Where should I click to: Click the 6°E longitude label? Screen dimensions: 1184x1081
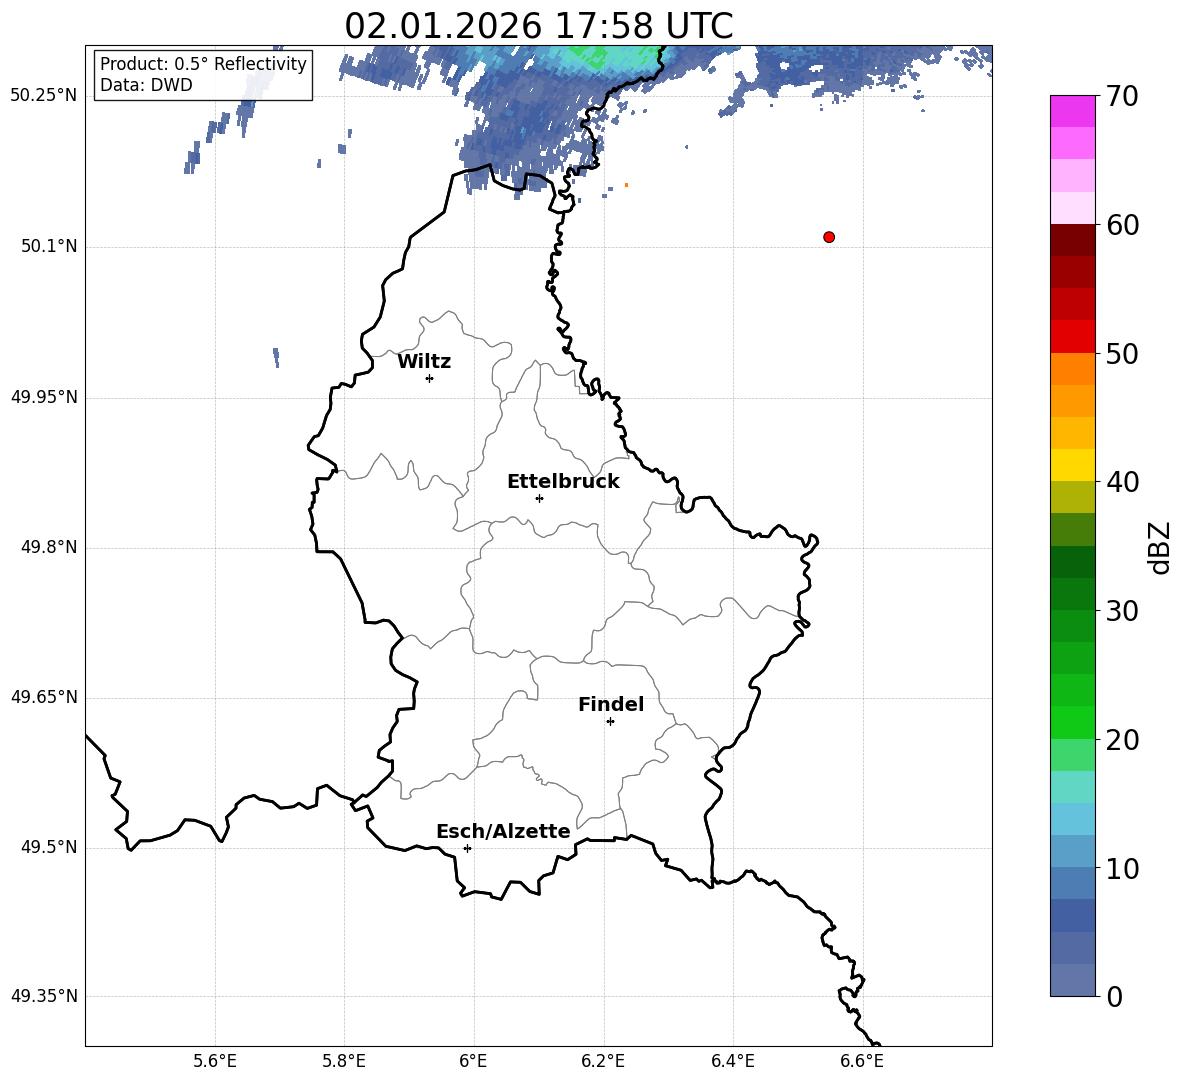pos(473,1061)
